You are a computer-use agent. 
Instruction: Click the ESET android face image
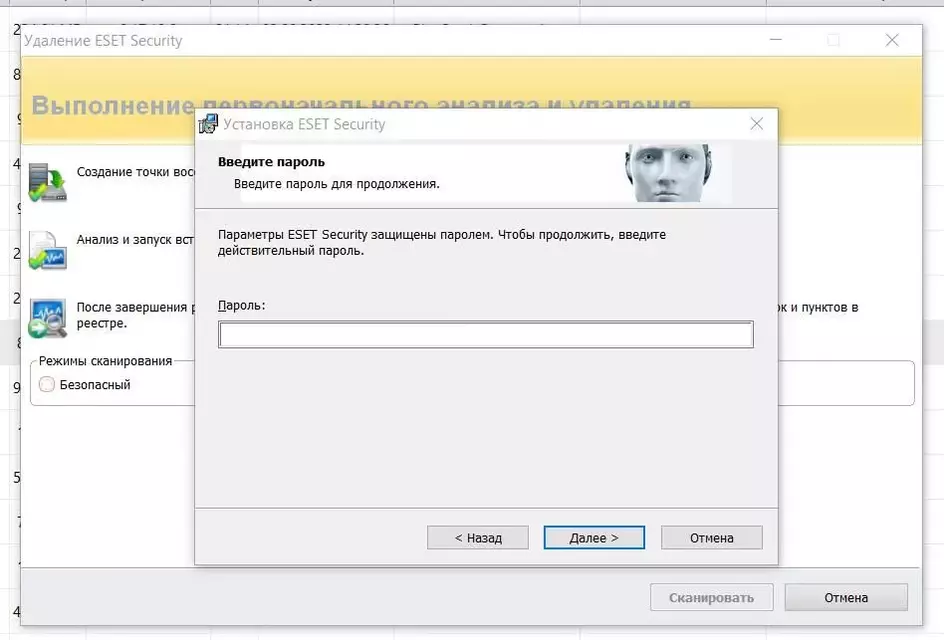click(x=668, y=173)
